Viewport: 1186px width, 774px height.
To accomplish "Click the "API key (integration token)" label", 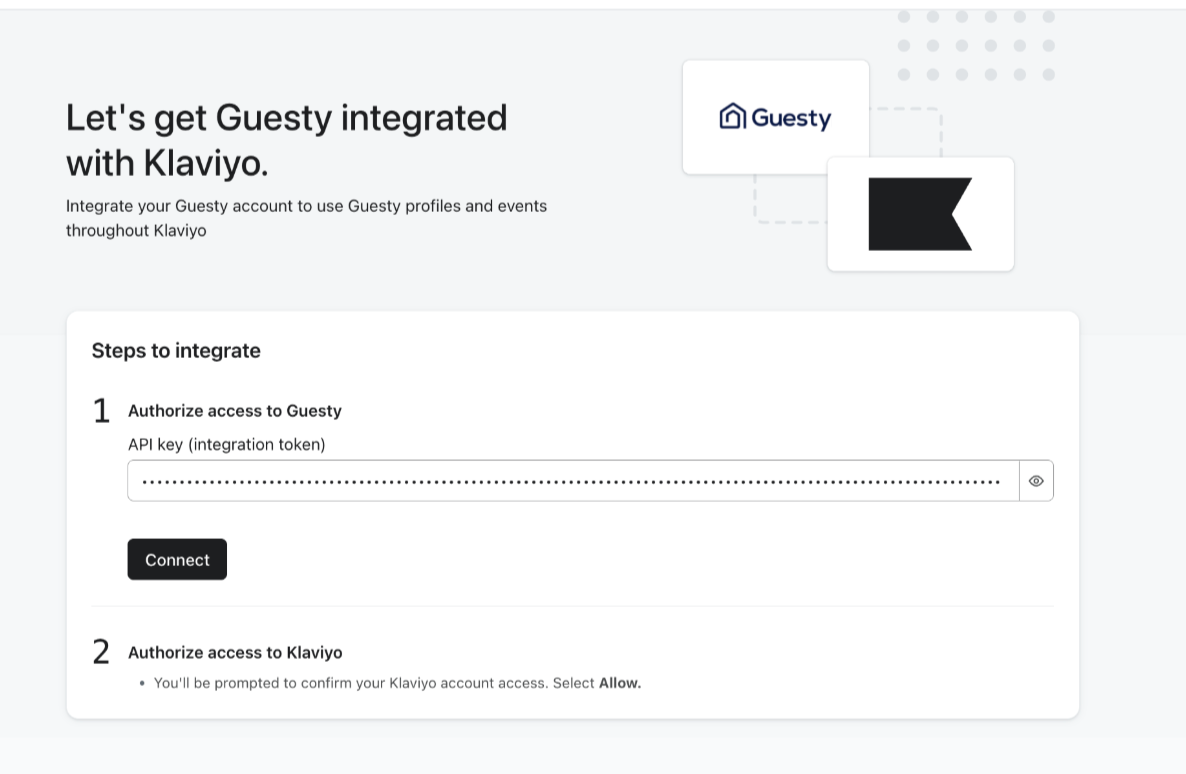I will 227,445.
